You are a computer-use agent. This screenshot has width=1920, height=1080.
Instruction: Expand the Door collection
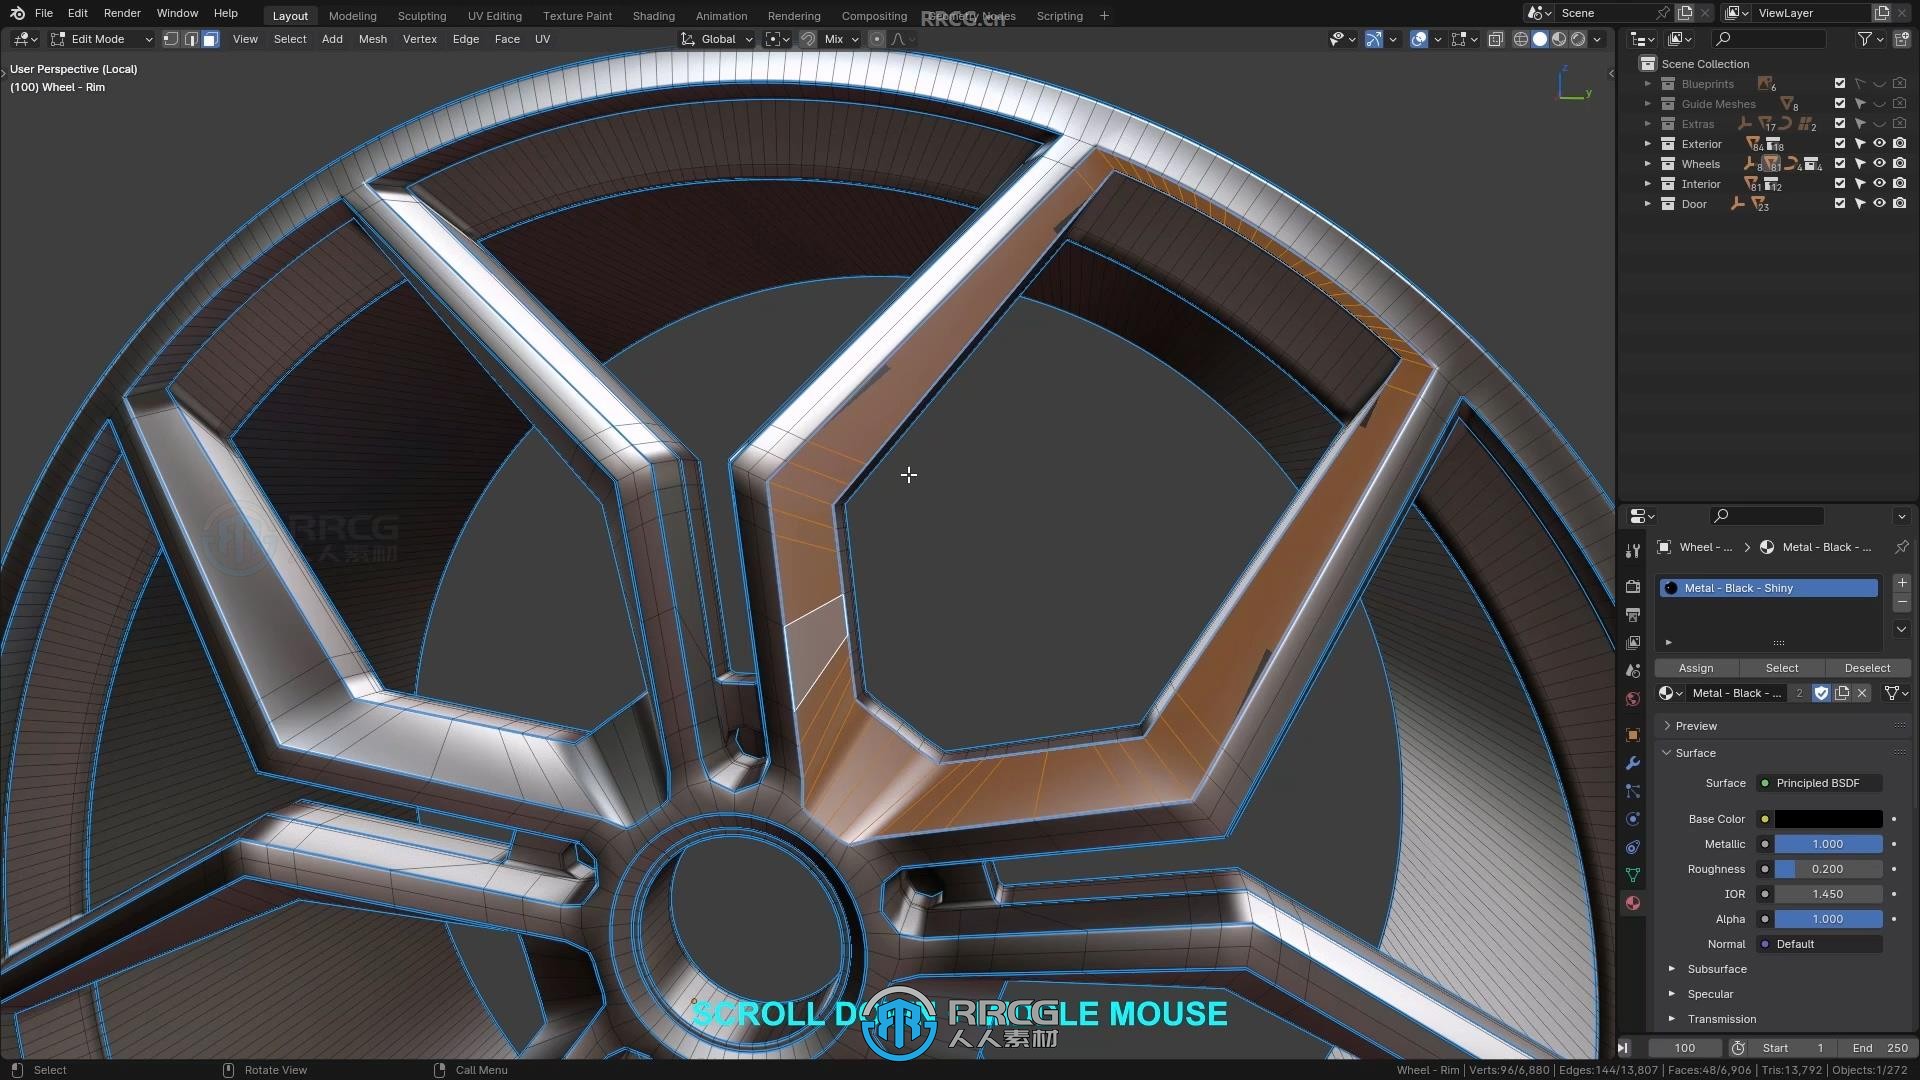[1648, 204]
